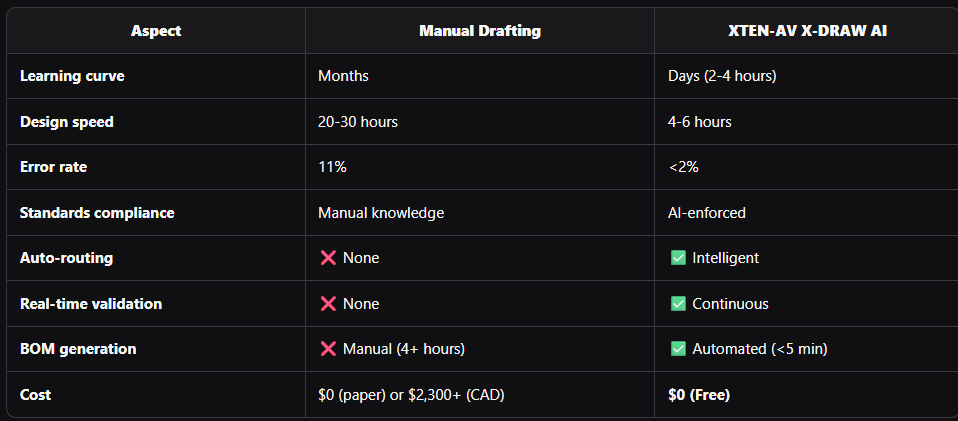This screenshot has width=958, height=421.
Task: Click the Learning curve row label
Action: tap(72, 76)
